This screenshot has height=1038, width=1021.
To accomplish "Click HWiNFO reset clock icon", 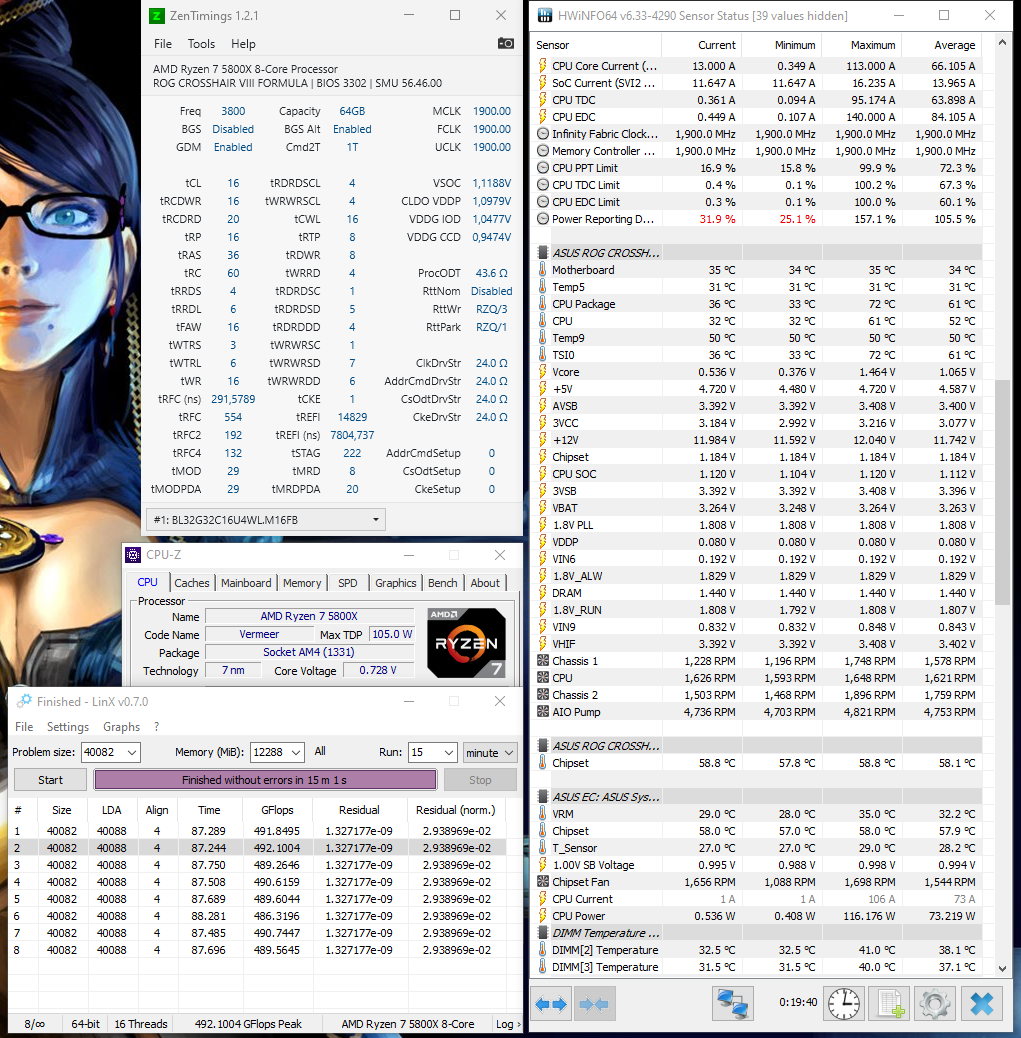I will (844, 1004).
